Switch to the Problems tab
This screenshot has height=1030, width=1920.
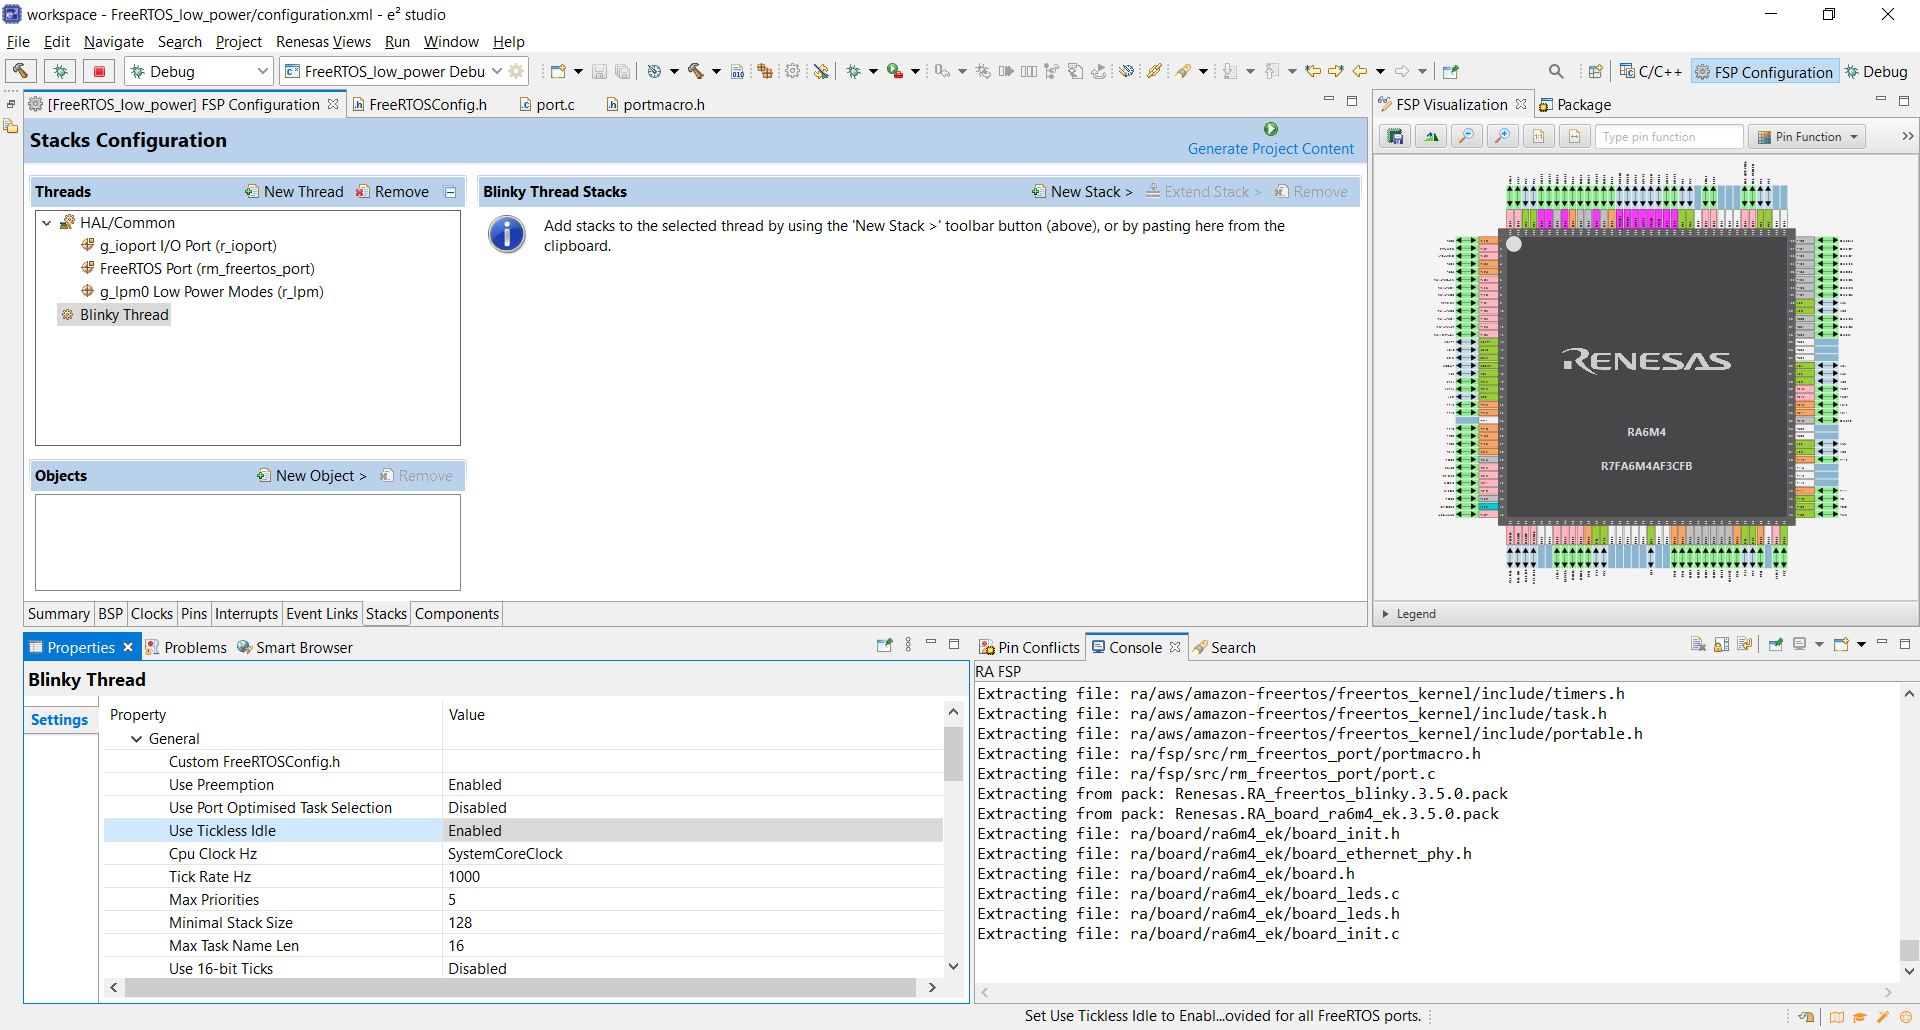click(x=186, y=647)
